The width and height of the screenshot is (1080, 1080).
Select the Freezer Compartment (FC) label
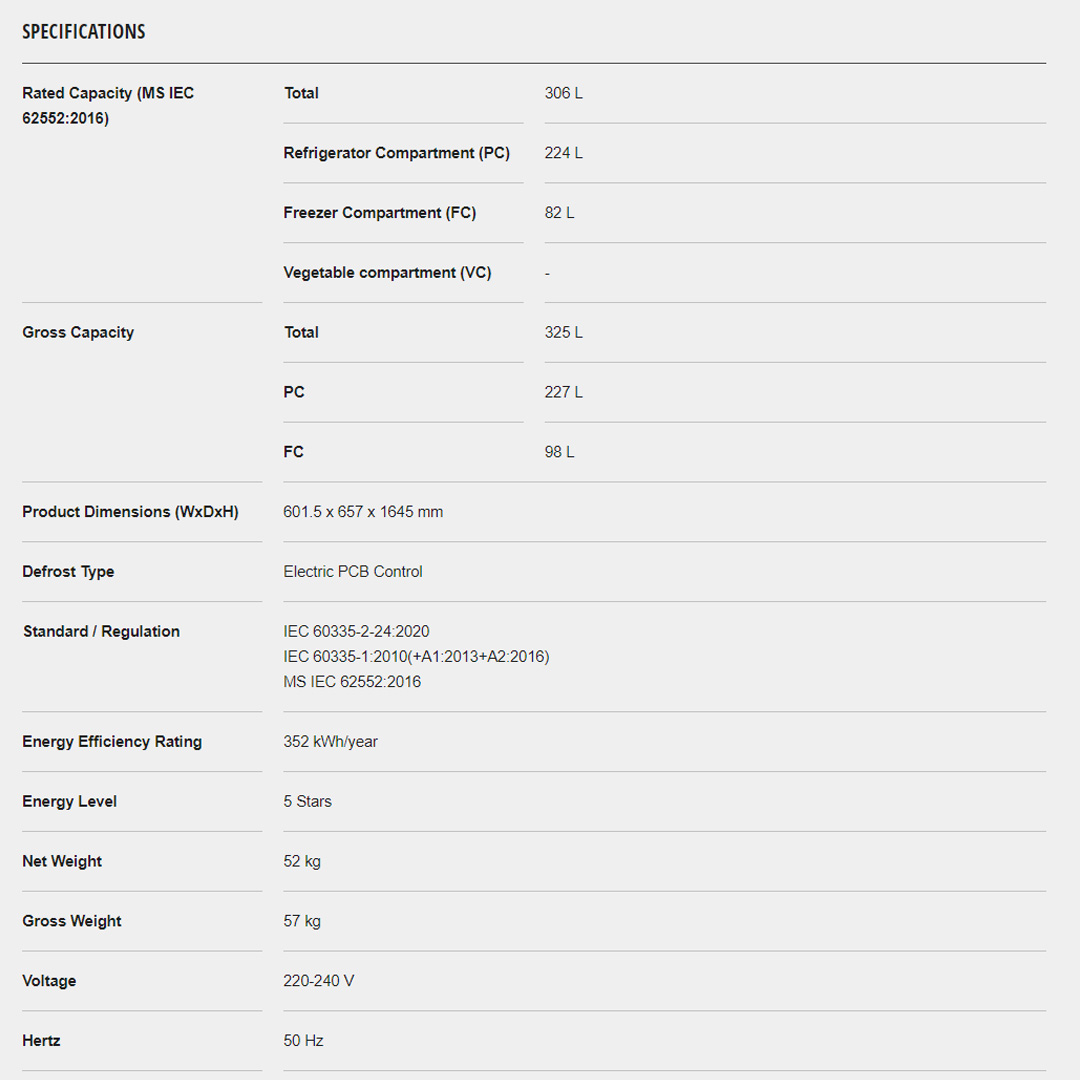tap(379, 213)
